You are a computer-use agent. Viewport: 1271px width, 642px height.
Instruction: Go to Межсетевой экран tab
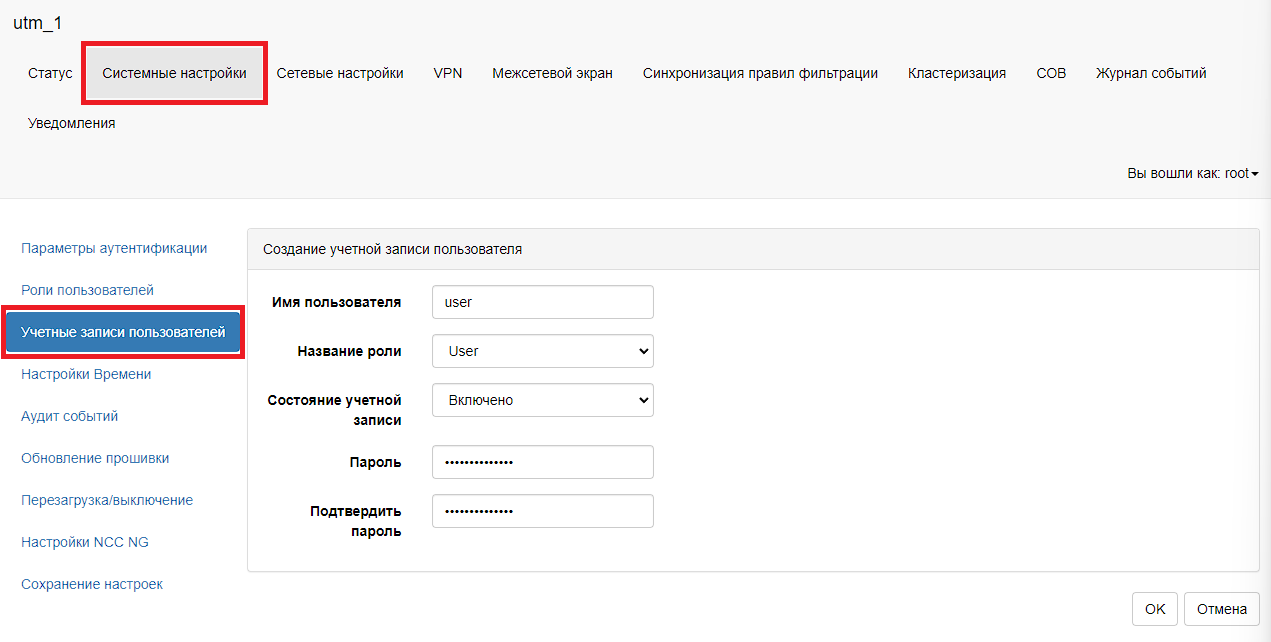click(x=552, y=73)
